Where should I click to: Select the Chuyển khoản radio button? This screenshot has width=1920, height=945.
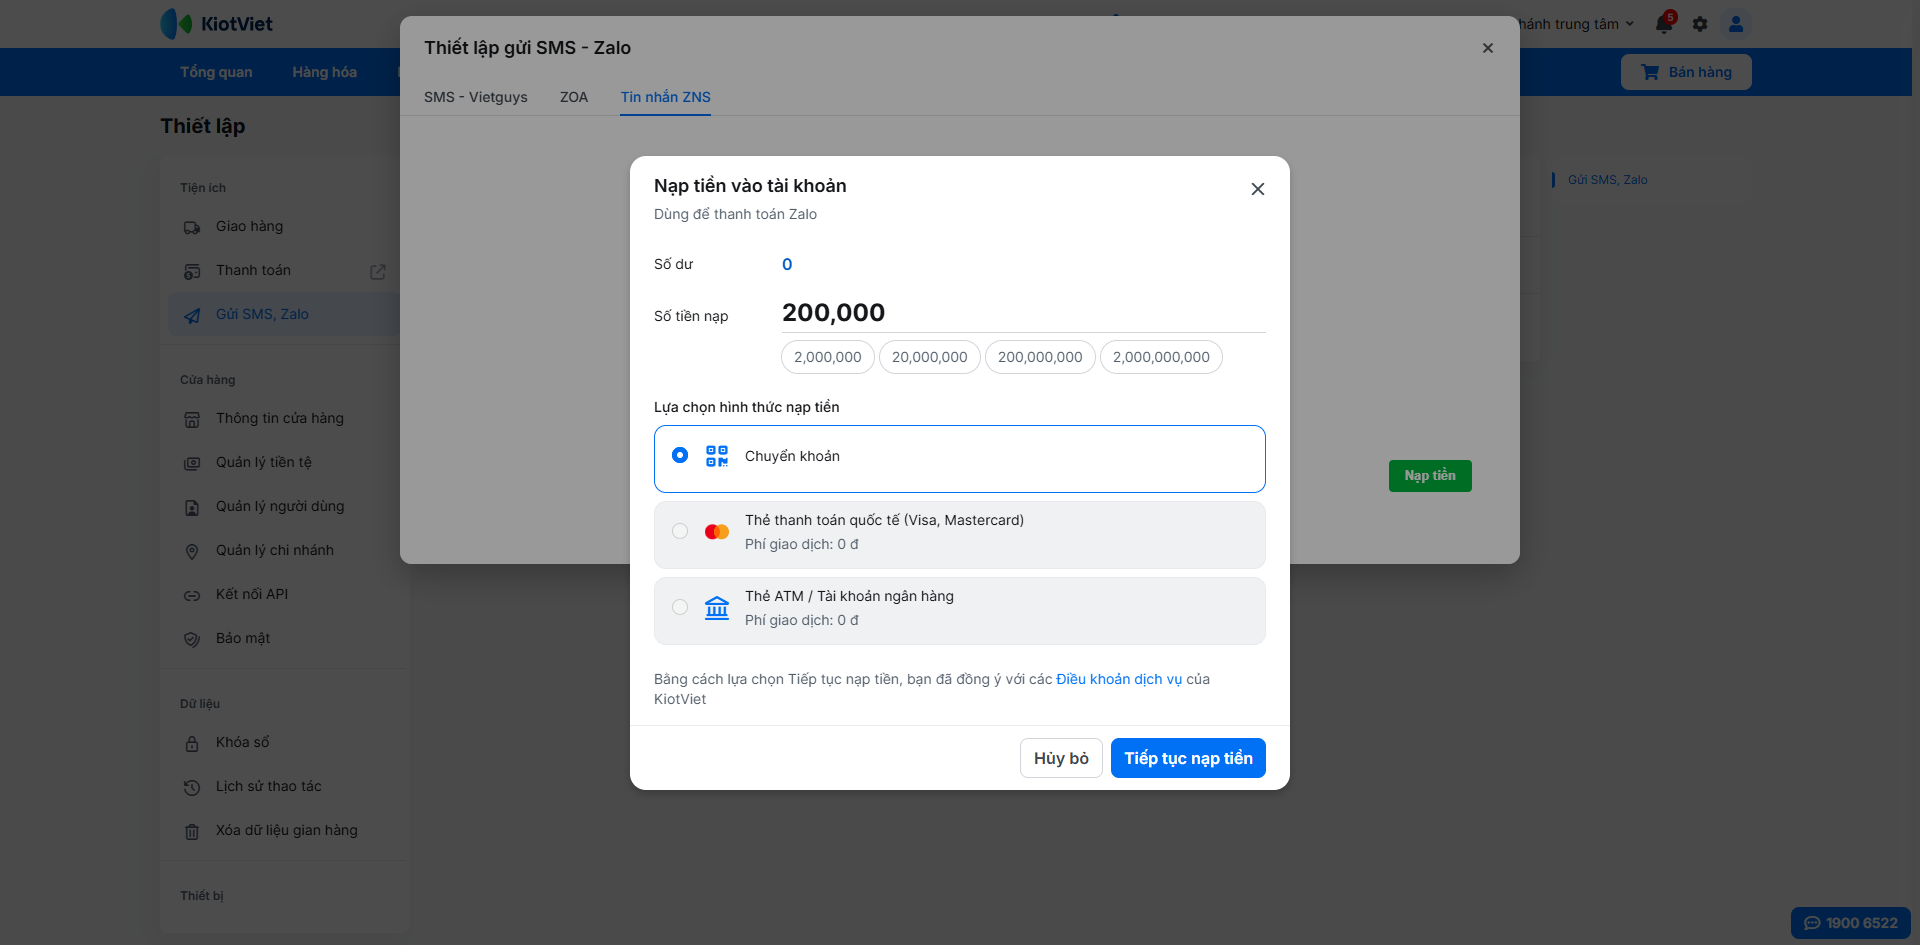(680, 455)
